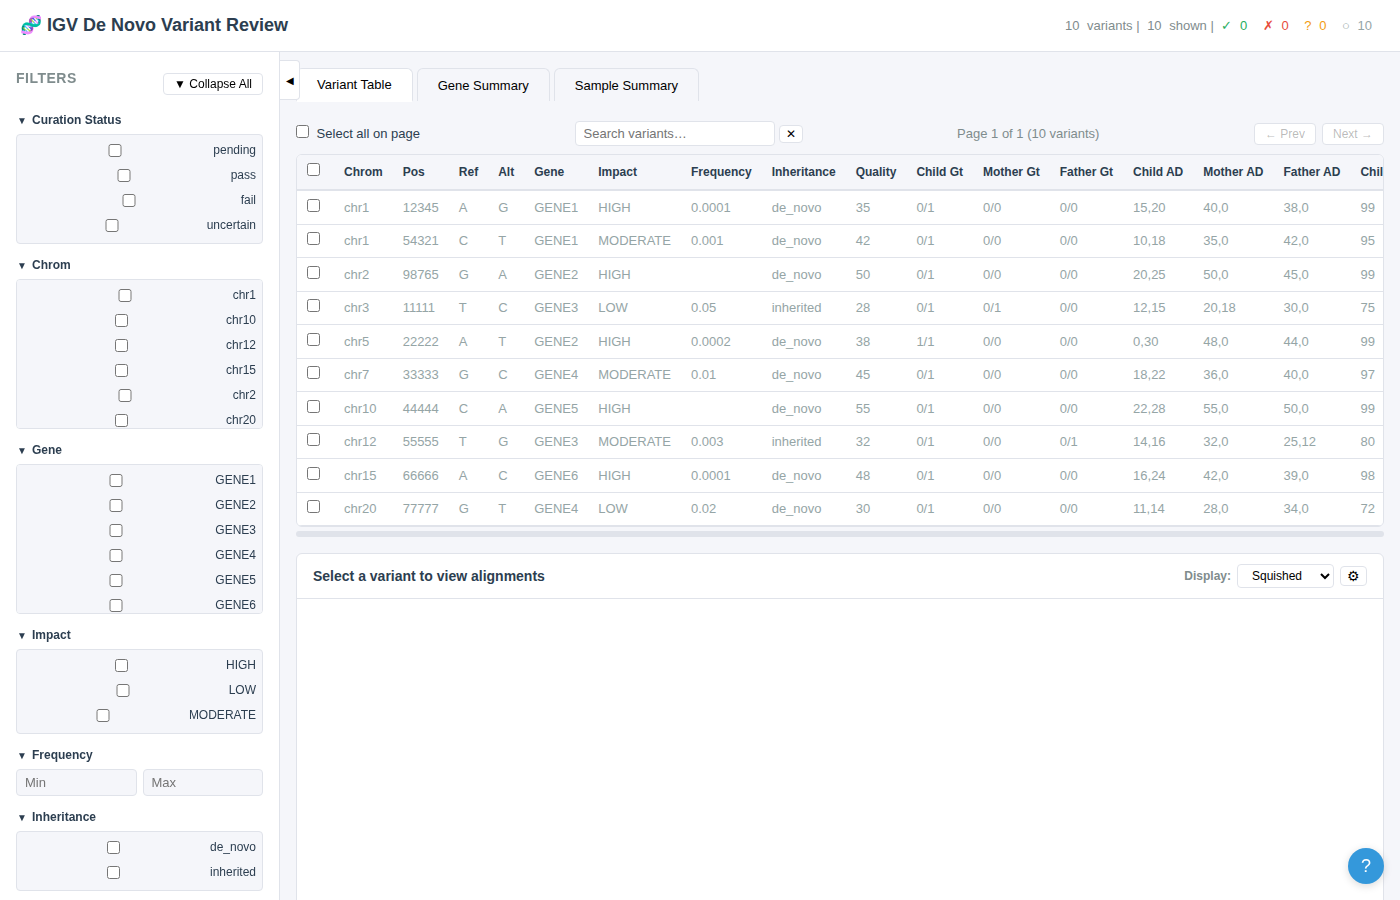Click the DNA logo in the header
The height and width of the screenshot is (900, 1400).
pos(30,24)
